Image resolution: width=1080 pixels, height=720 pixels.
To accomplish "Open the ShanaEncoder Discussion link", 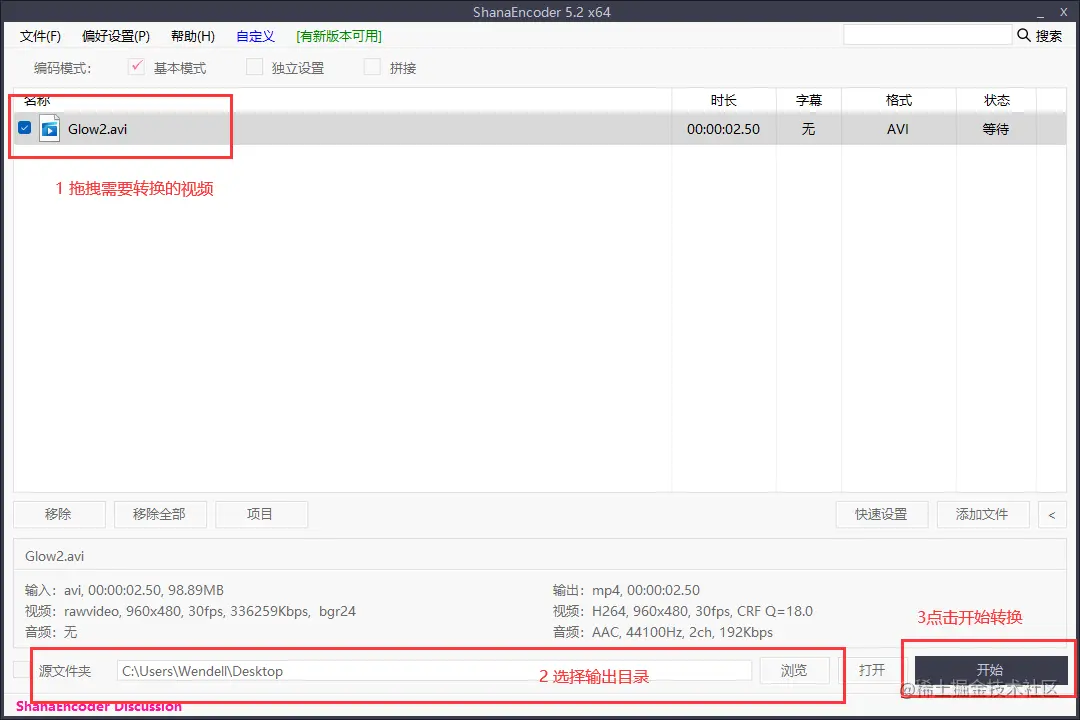I will (98, 706).
